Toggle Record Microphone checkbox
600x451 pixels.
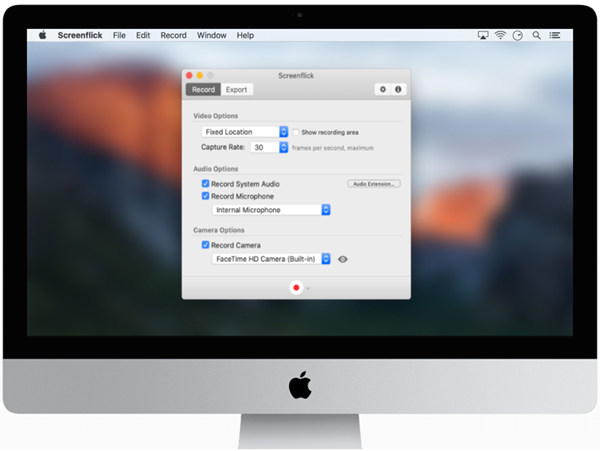click(205, 196)
